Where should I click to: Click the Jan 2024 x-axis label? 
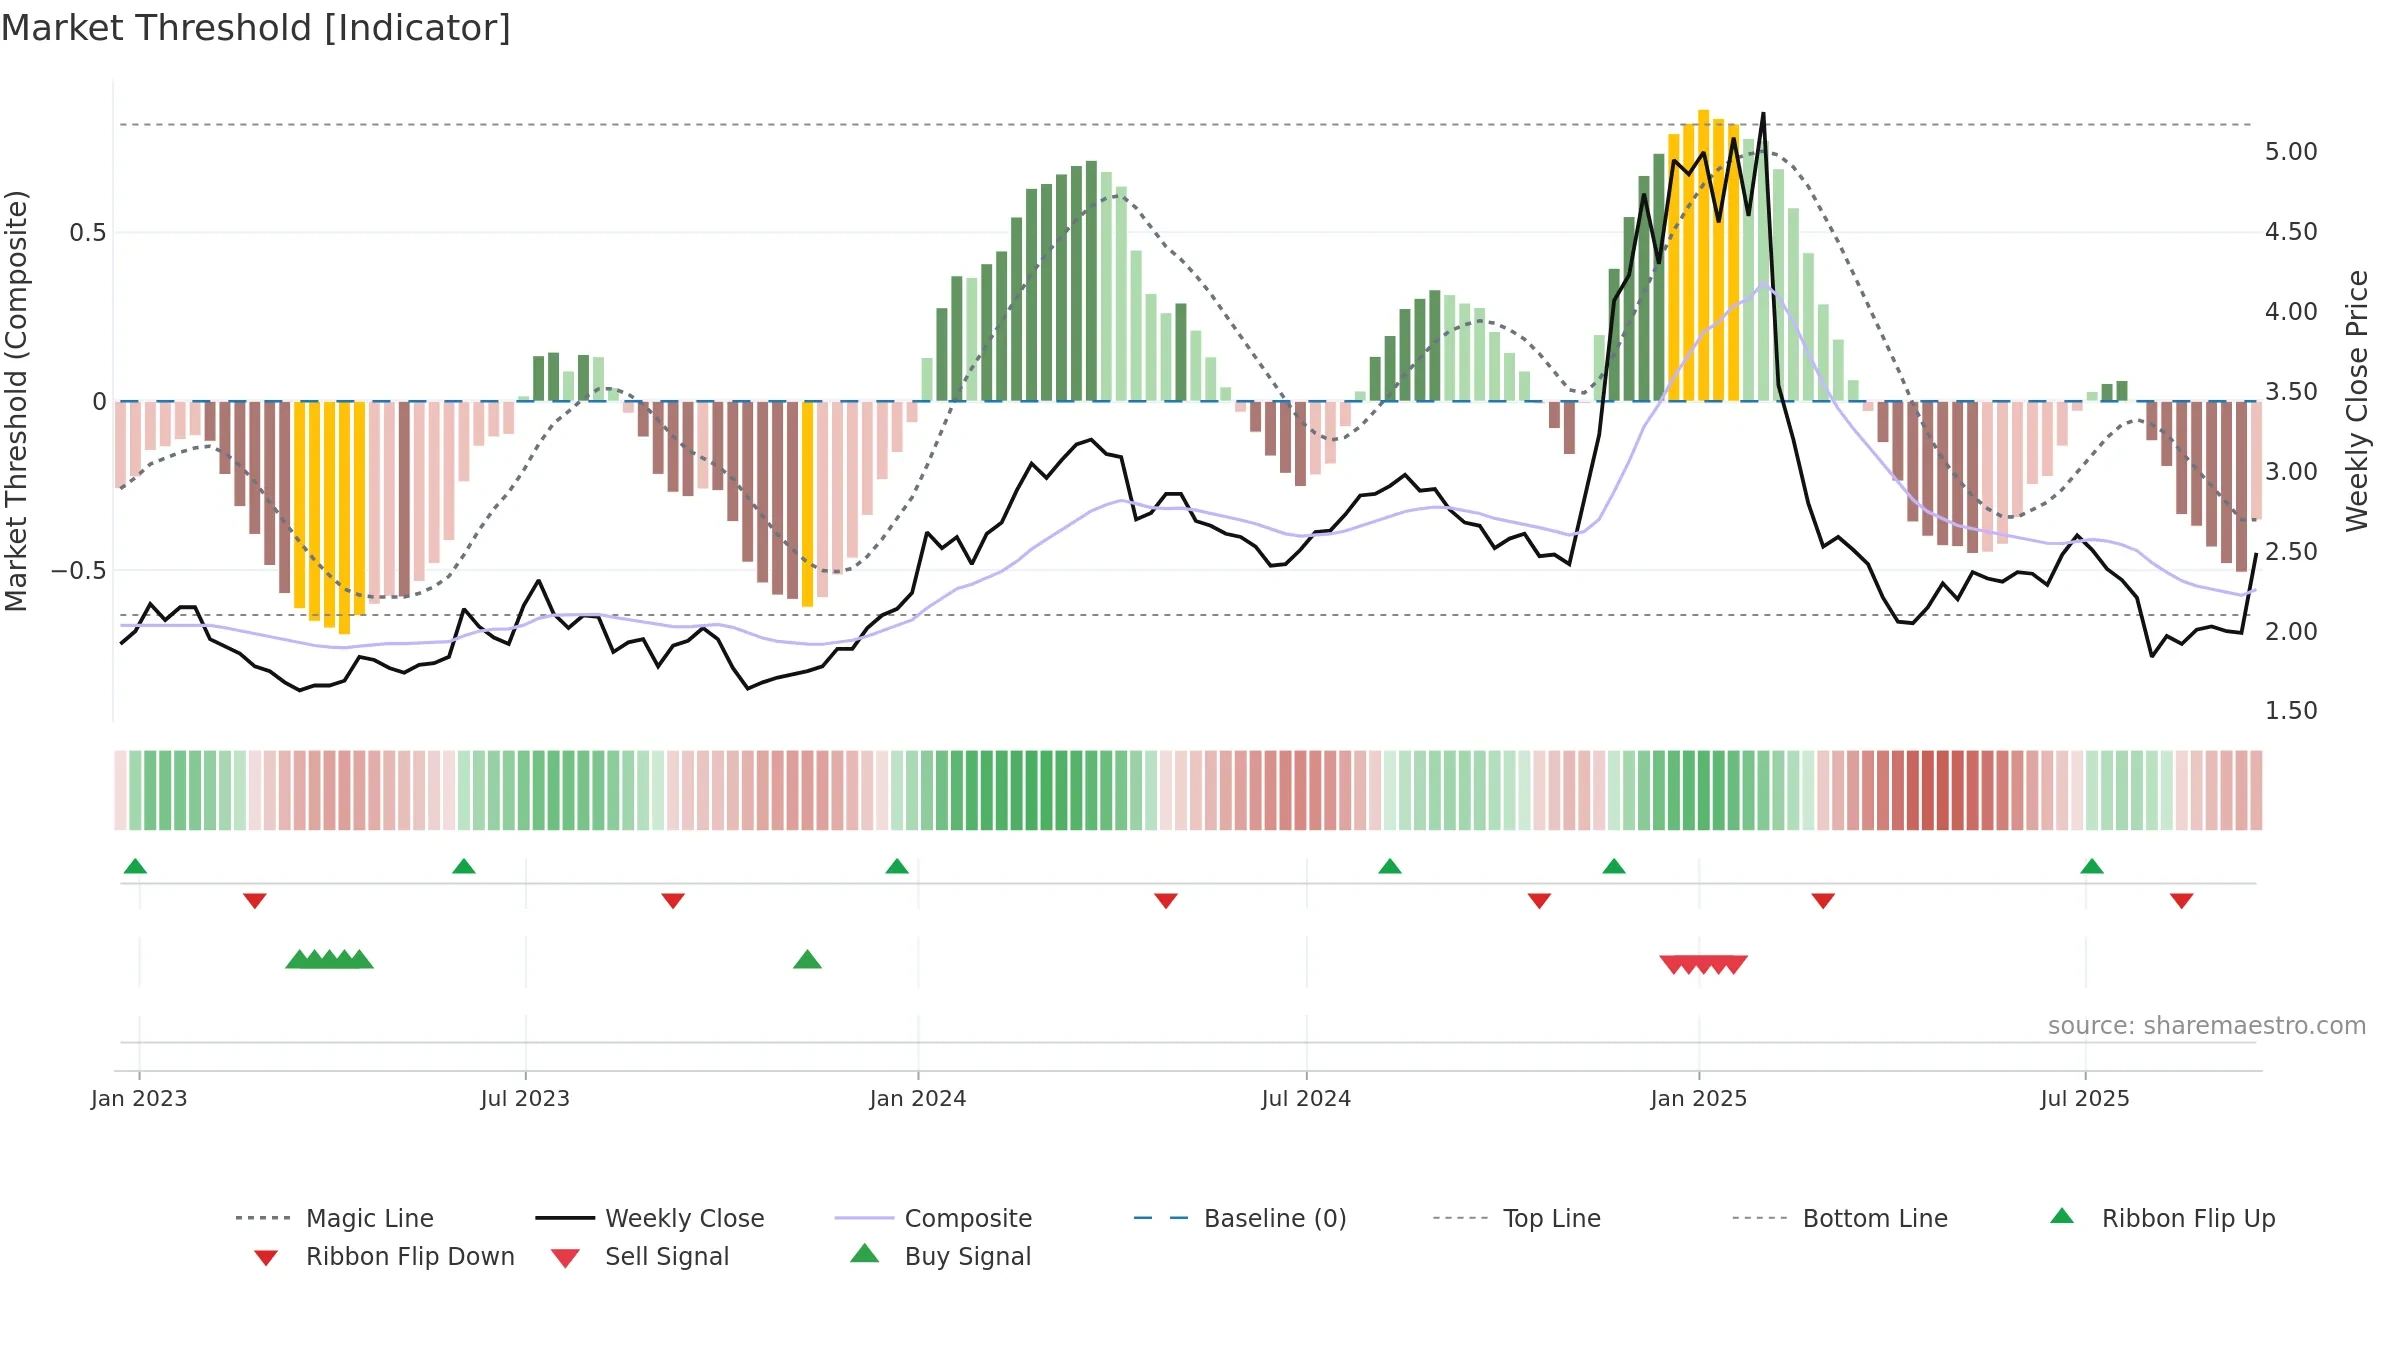tap(918, 1098)
